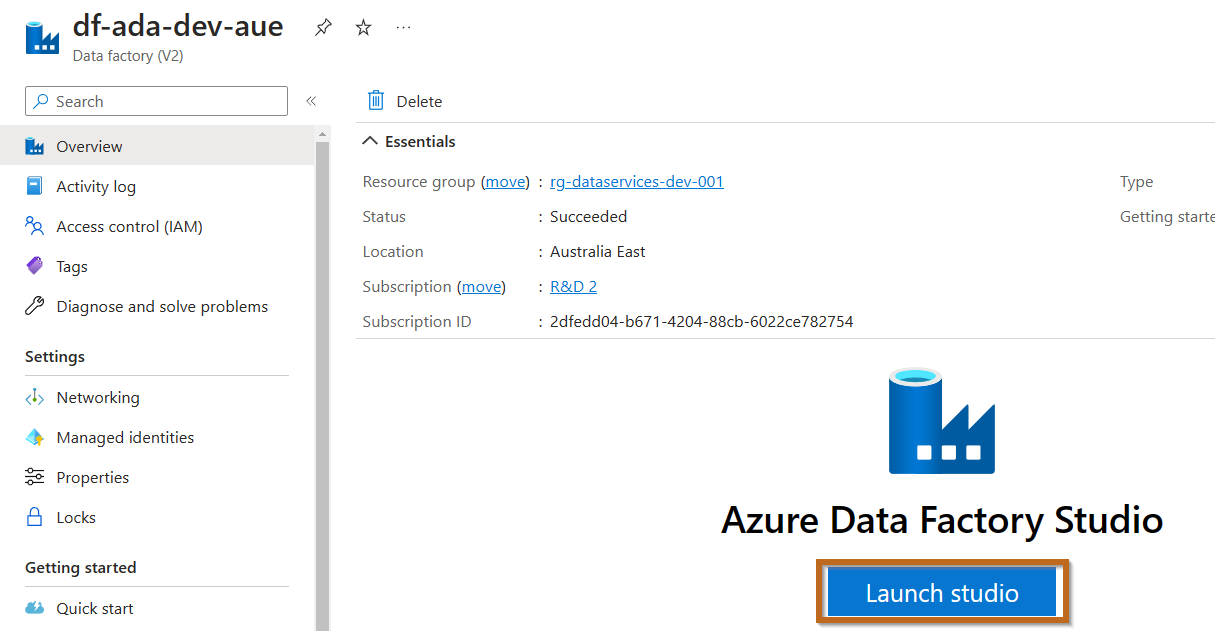Click the Quick start cloud icon
The height and width of the screenshot is (631, 1215).
(x=35, y=608)
